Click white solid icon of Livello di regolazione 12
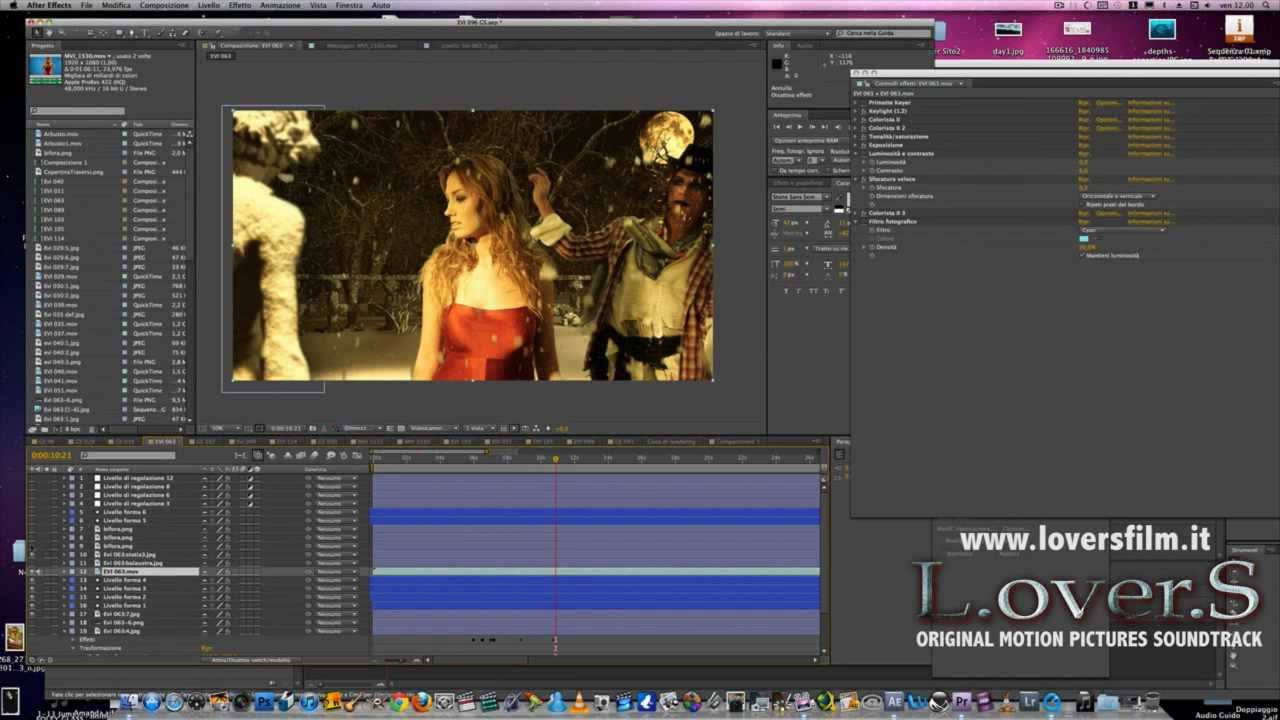Screen dimensions: 1280x720 (97, 478)
